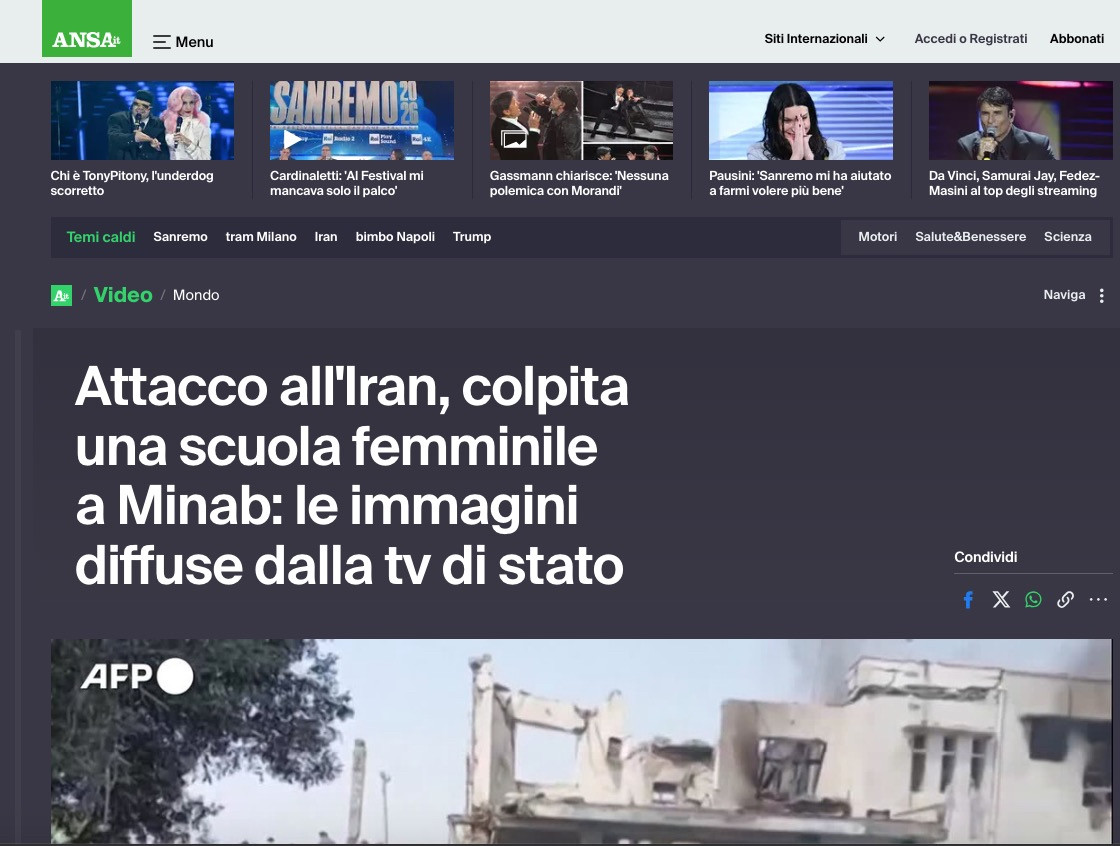Viewport: 1120px width, 846px height.
Task: Expand Siti Internazionali dropdown
Action: click(x=825, y=39)
